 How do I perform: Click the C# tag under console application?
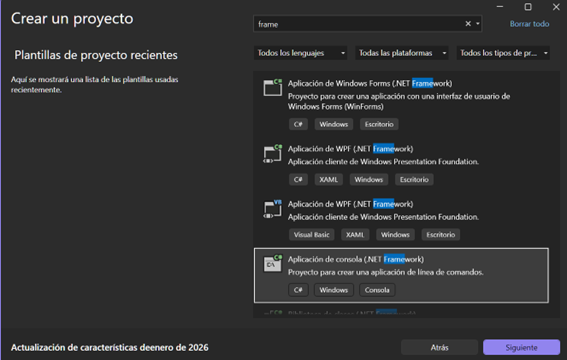[x=298, y=290]
